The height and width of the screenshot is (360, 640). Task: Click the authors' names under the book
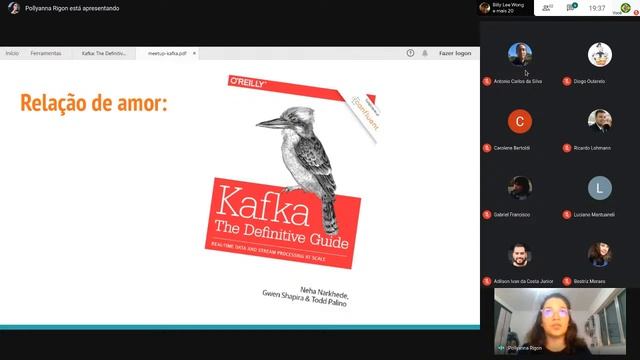305,296
